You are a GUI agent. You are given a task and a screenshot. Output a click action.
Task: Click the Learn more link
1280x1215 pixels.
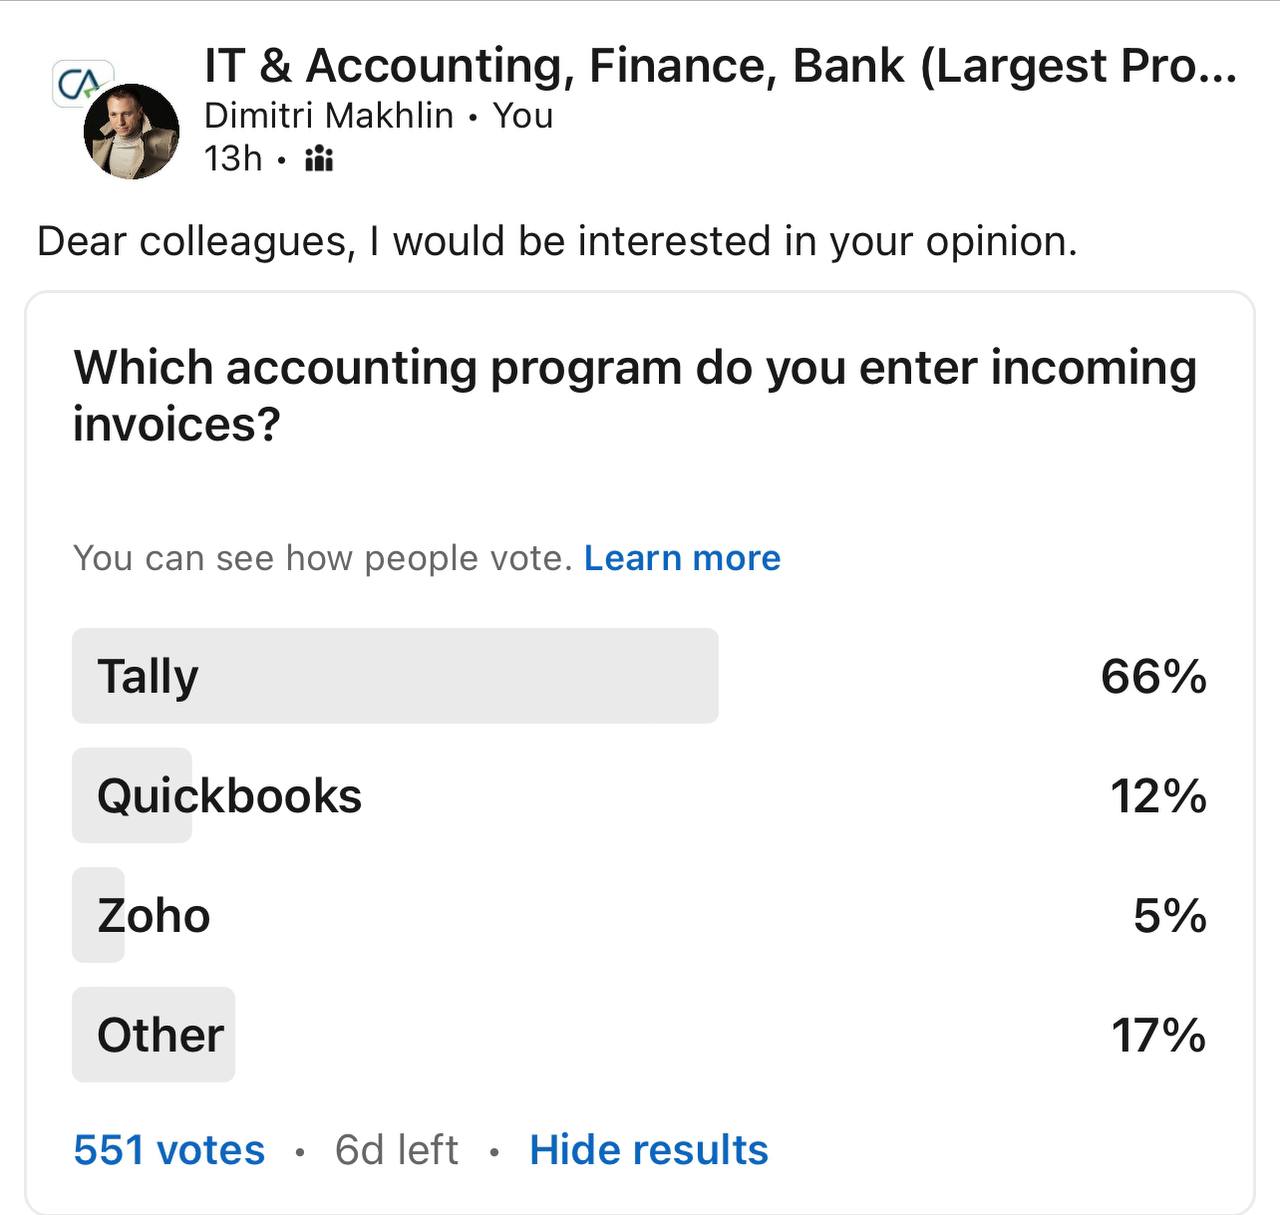point(682,558)
